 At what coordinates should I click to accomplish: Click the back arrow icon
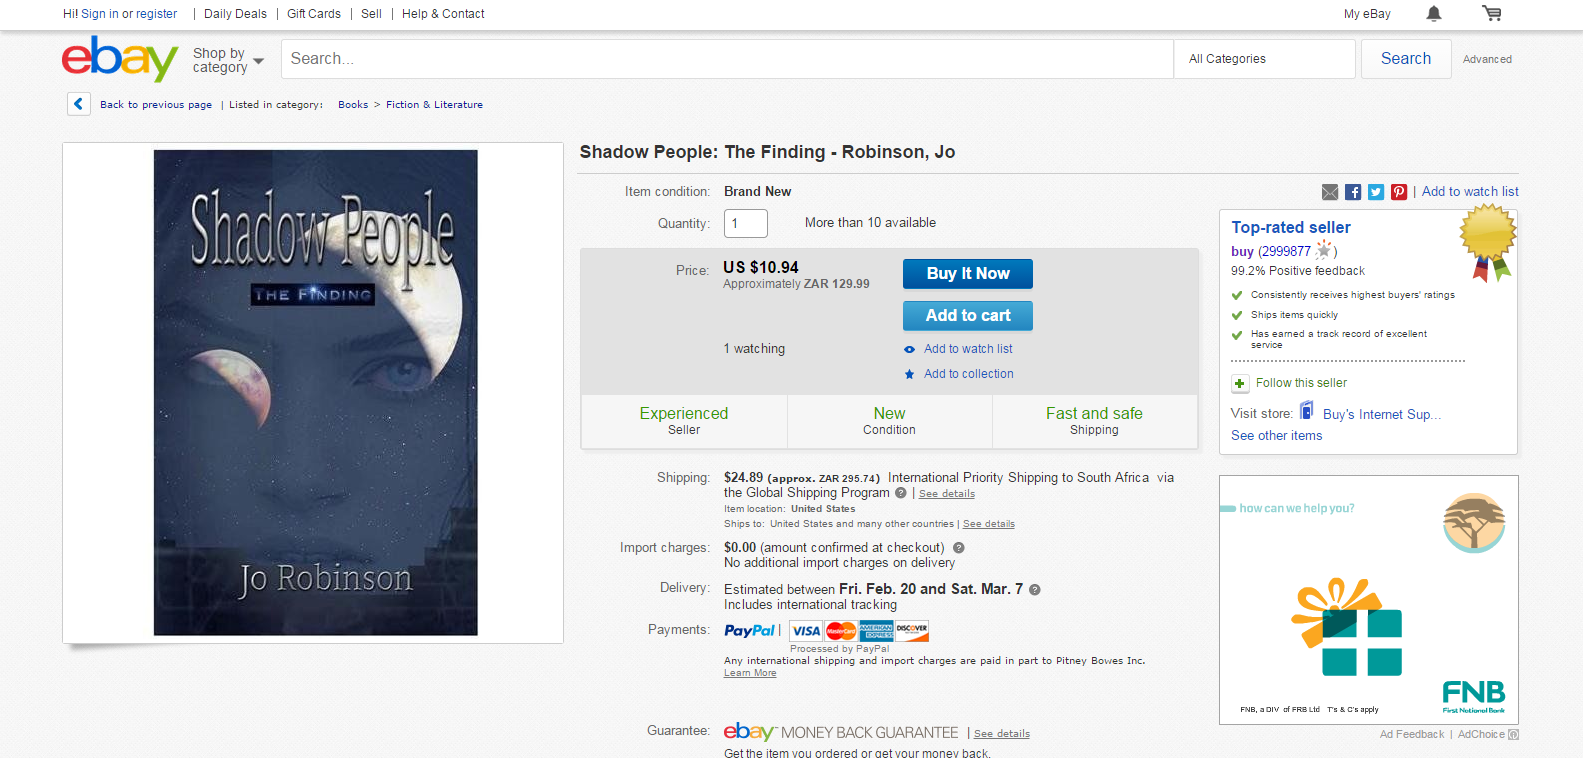tap(79, 104)
